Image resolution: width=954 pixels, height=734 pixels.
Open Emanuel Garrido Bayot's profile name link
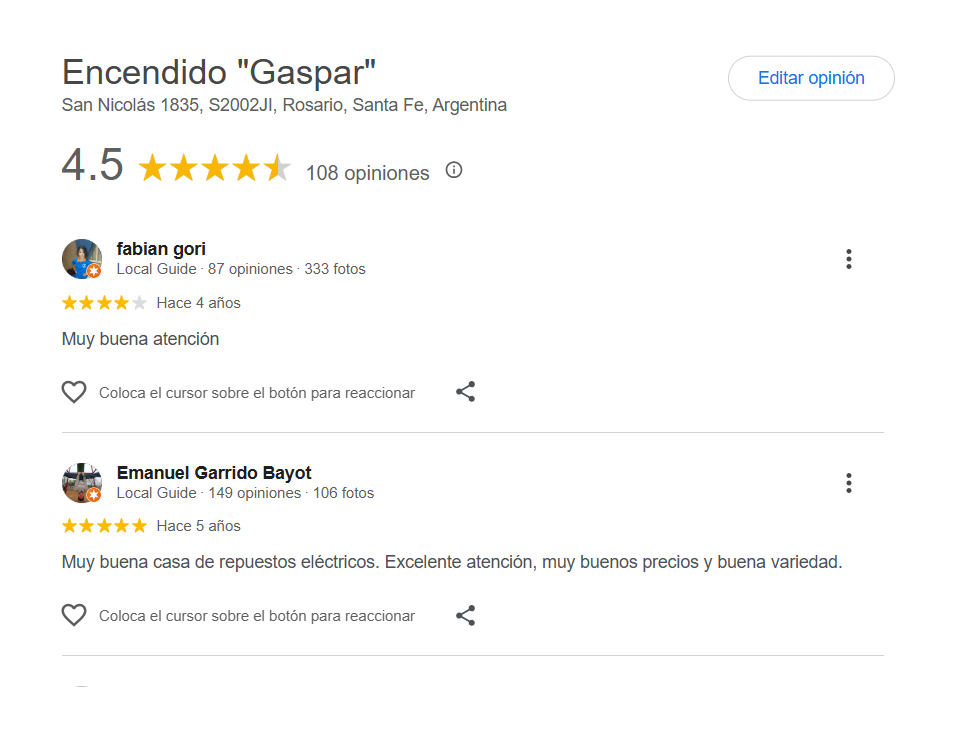point(214,473)
